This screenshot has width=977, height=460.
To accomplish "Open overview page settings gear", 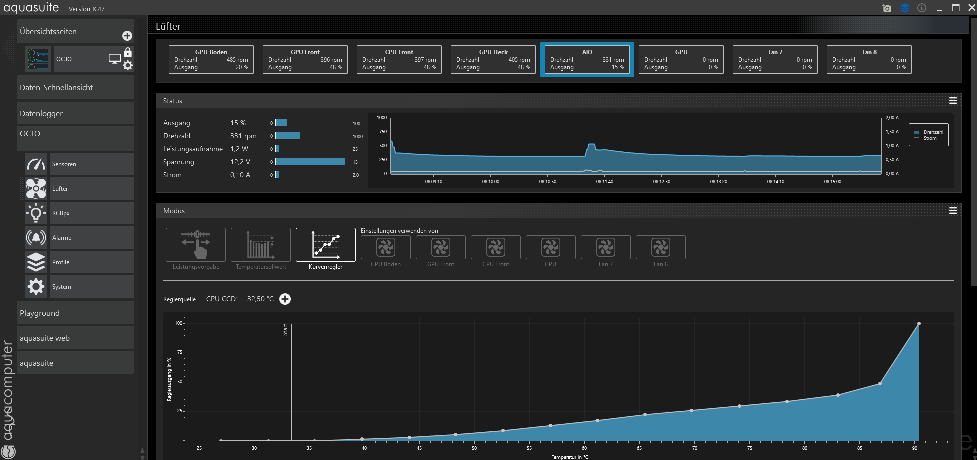I will (x=128, y=65).
